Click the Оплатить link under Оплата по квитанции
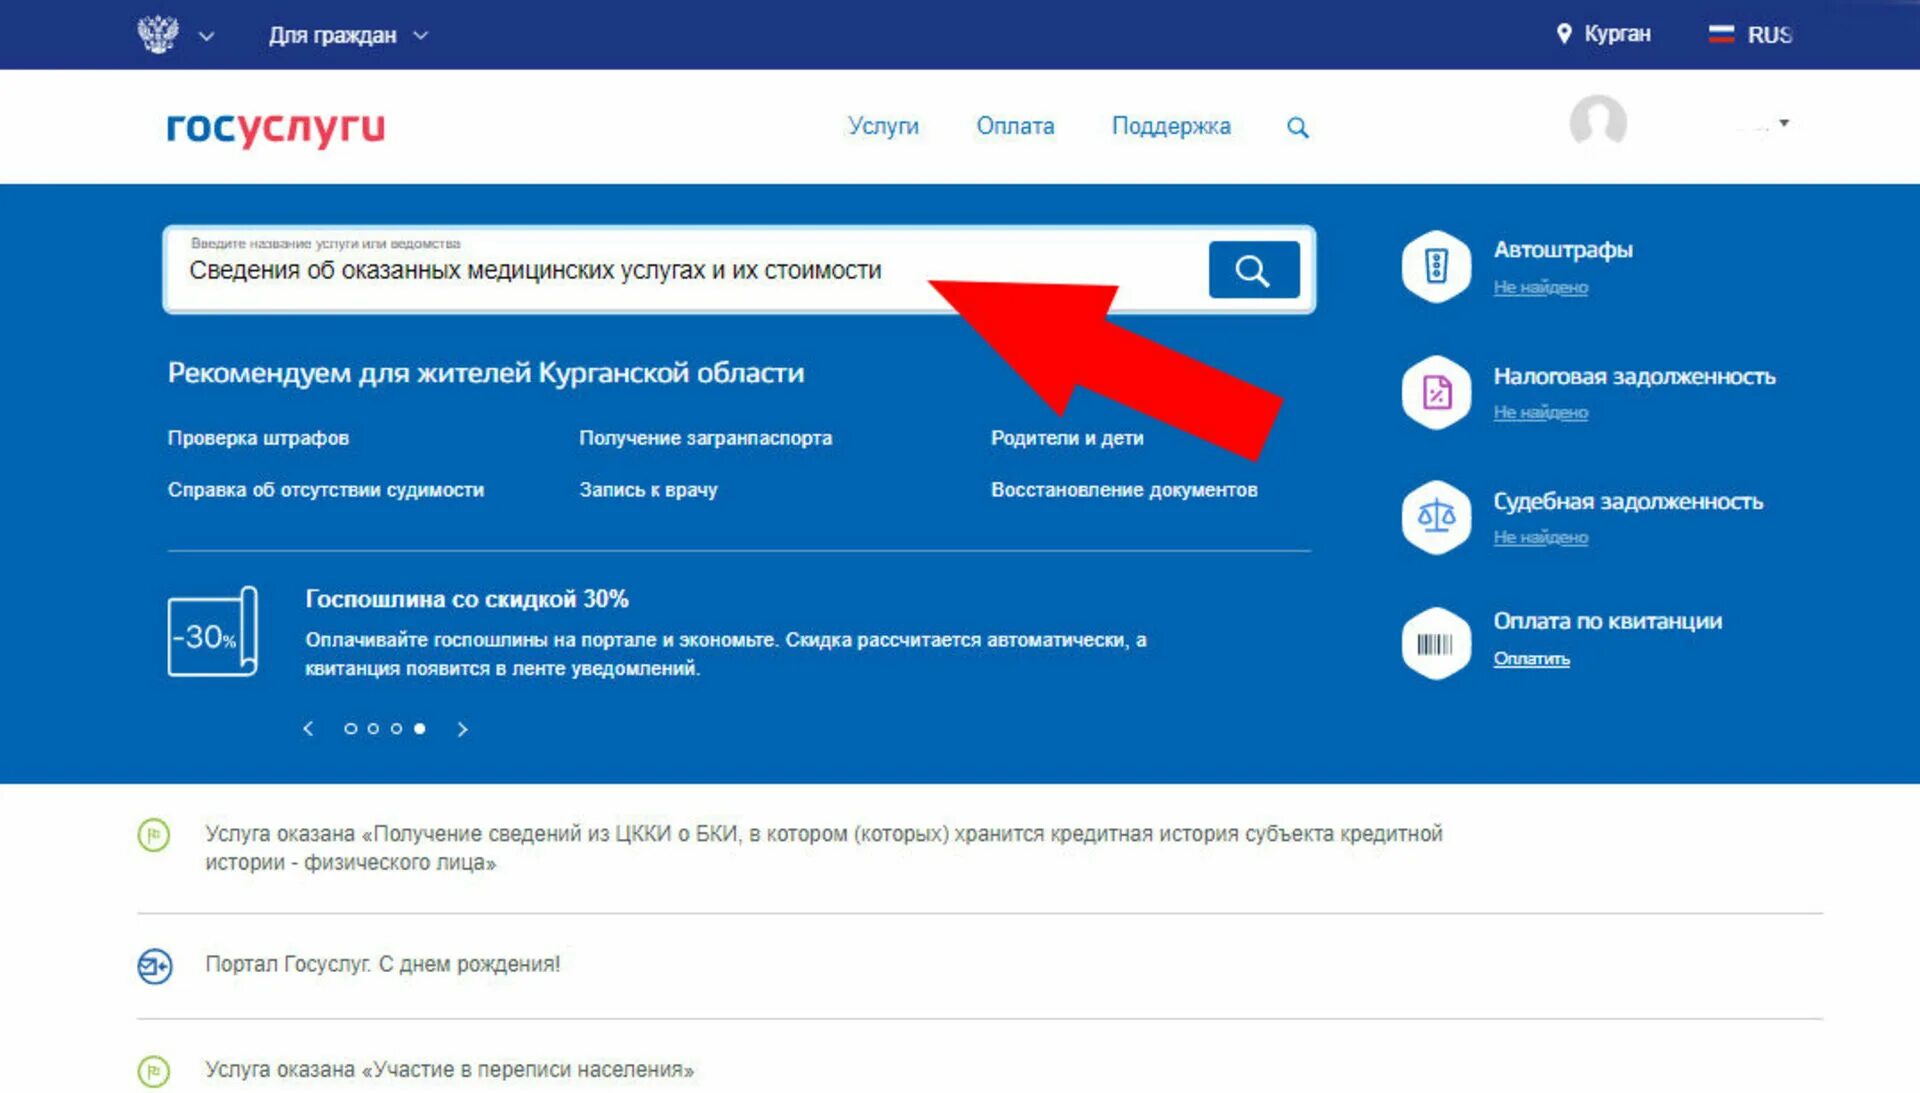This screenshot has width=1920, height=1093. click(x=1531, y=659)
